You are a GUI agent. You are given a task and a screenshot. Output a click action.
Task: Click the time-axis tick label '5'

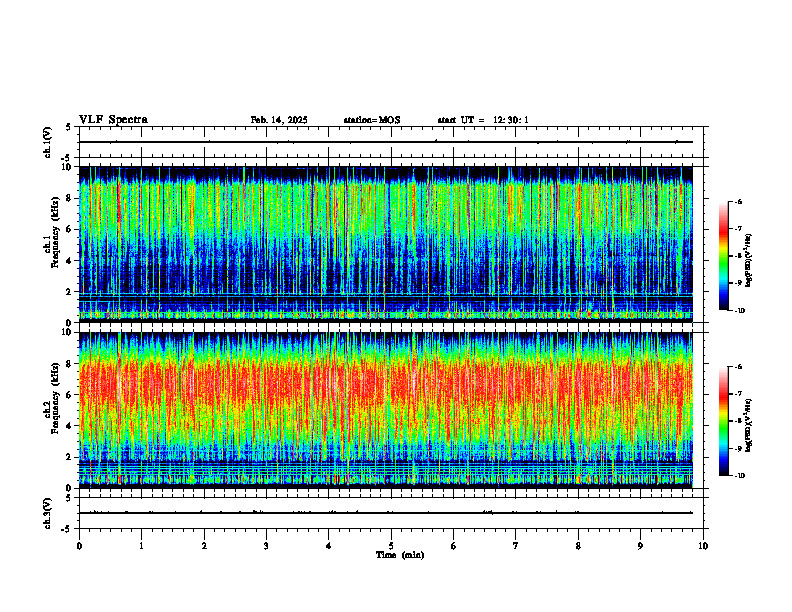tap(391, 546)
